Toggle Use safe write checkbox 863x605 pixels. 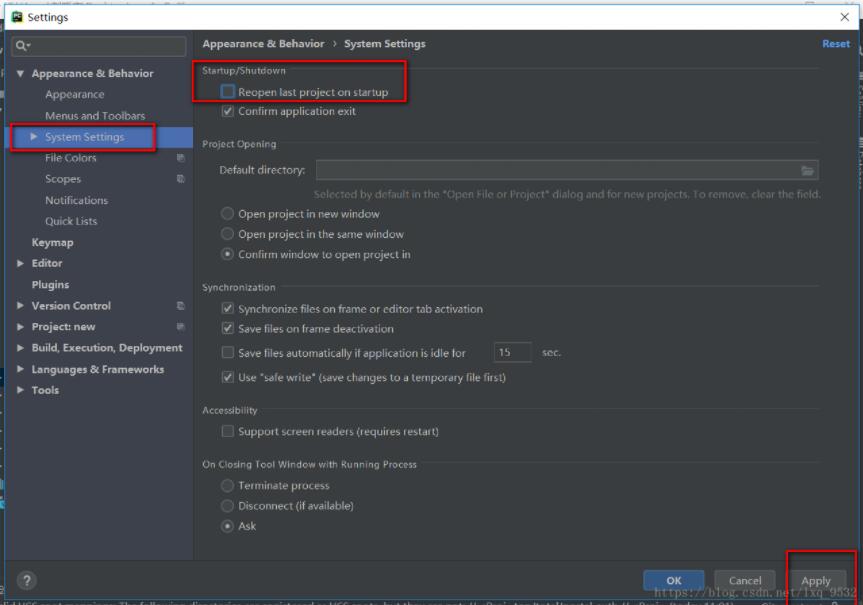point(227,378)
